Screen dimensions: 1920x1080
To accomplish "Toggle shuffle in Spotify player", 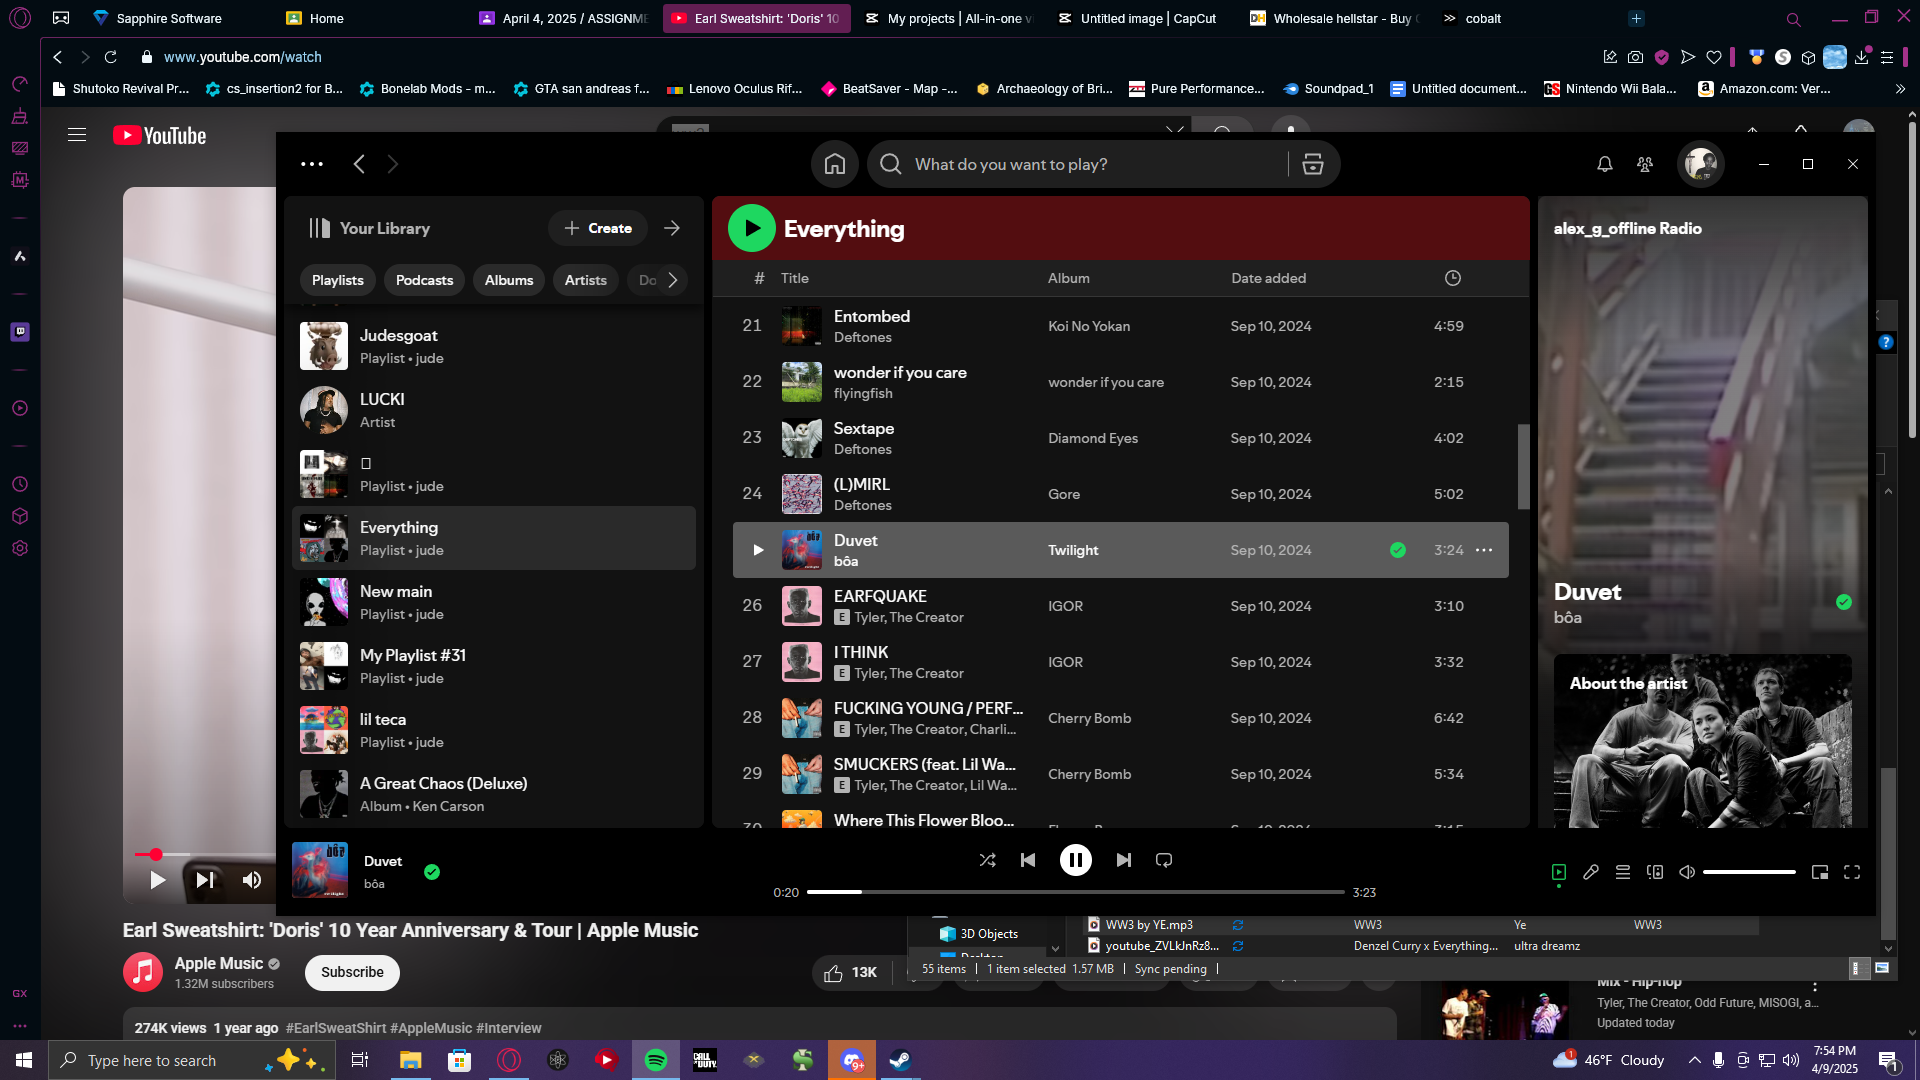I will click(987, 860).
